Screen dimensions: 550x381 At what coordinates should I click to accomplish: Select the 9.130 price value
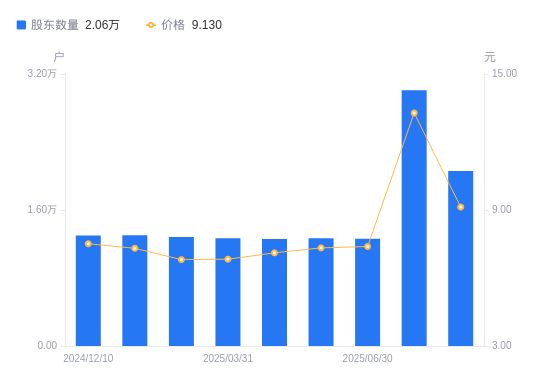click(207, 25)
